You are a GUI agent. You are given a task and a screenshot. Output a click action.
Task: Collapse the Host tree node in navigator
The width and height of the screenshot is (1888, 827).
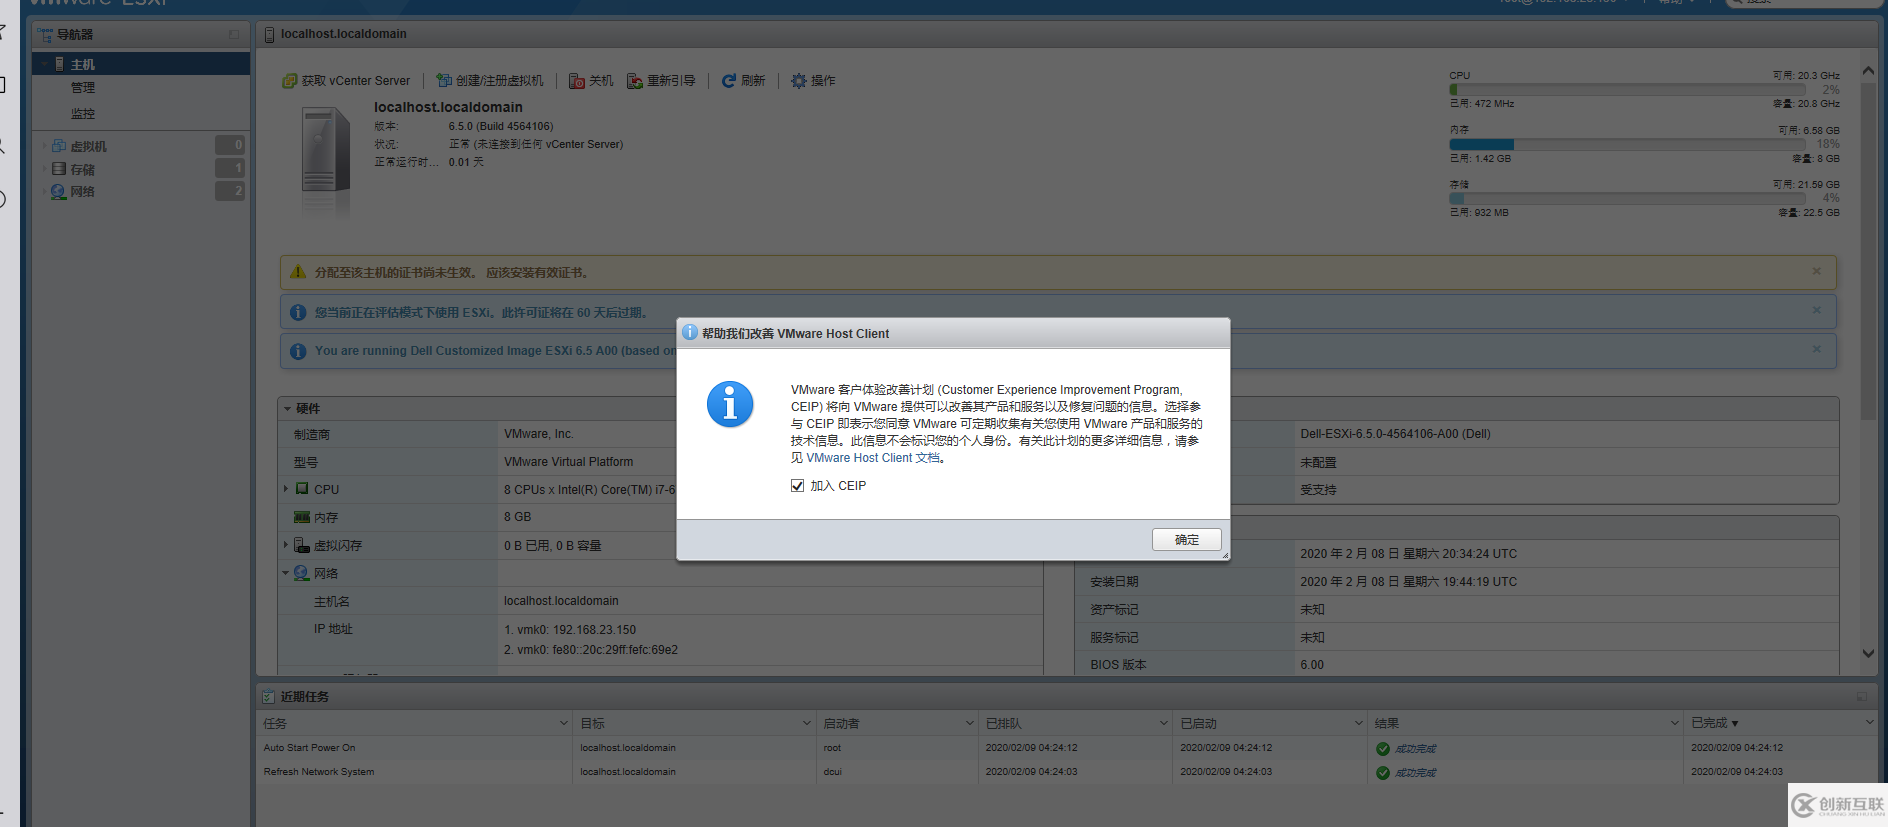(x=44, y=64)
